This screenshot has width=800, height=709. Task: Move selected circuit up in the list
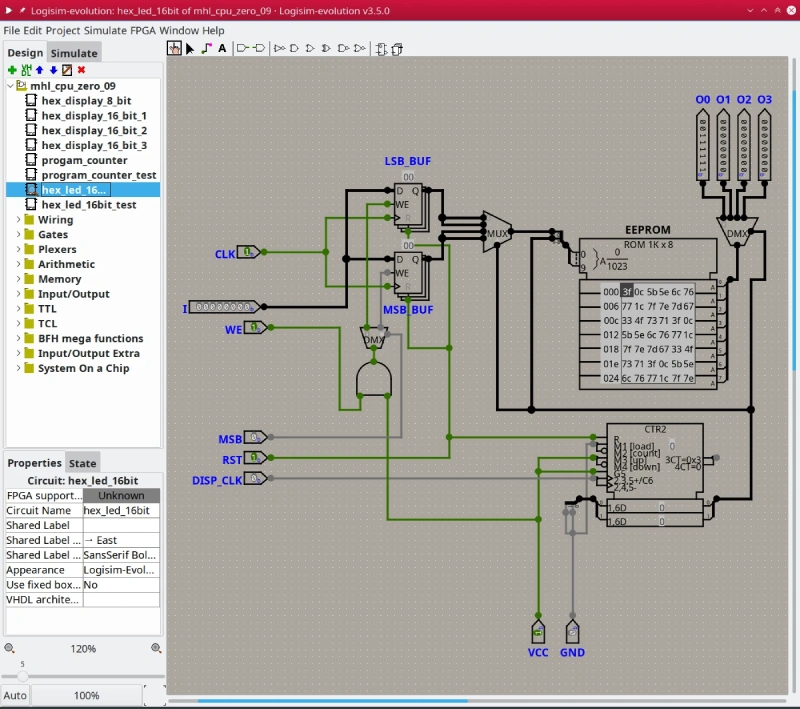(x=38, y=71)
